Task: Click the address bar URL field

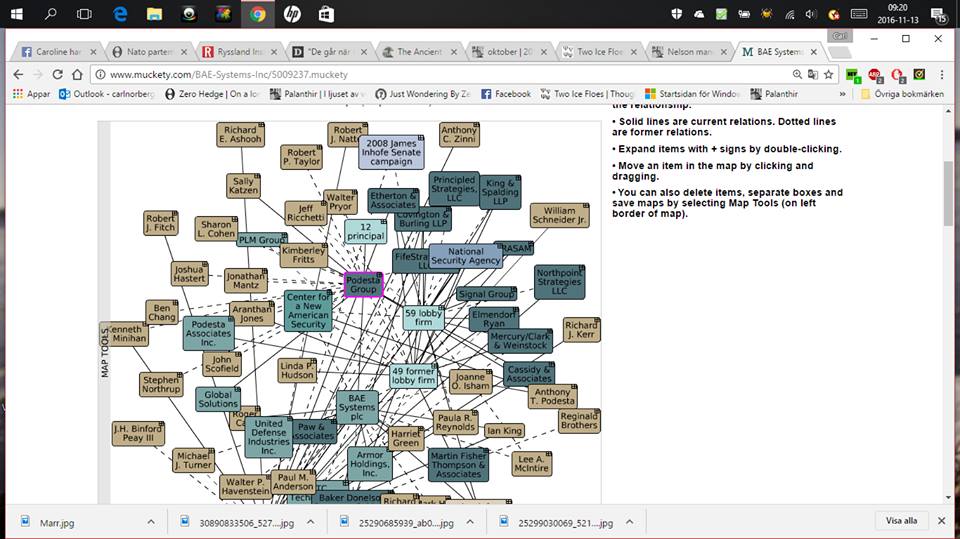Action: (x=400, y=74)
